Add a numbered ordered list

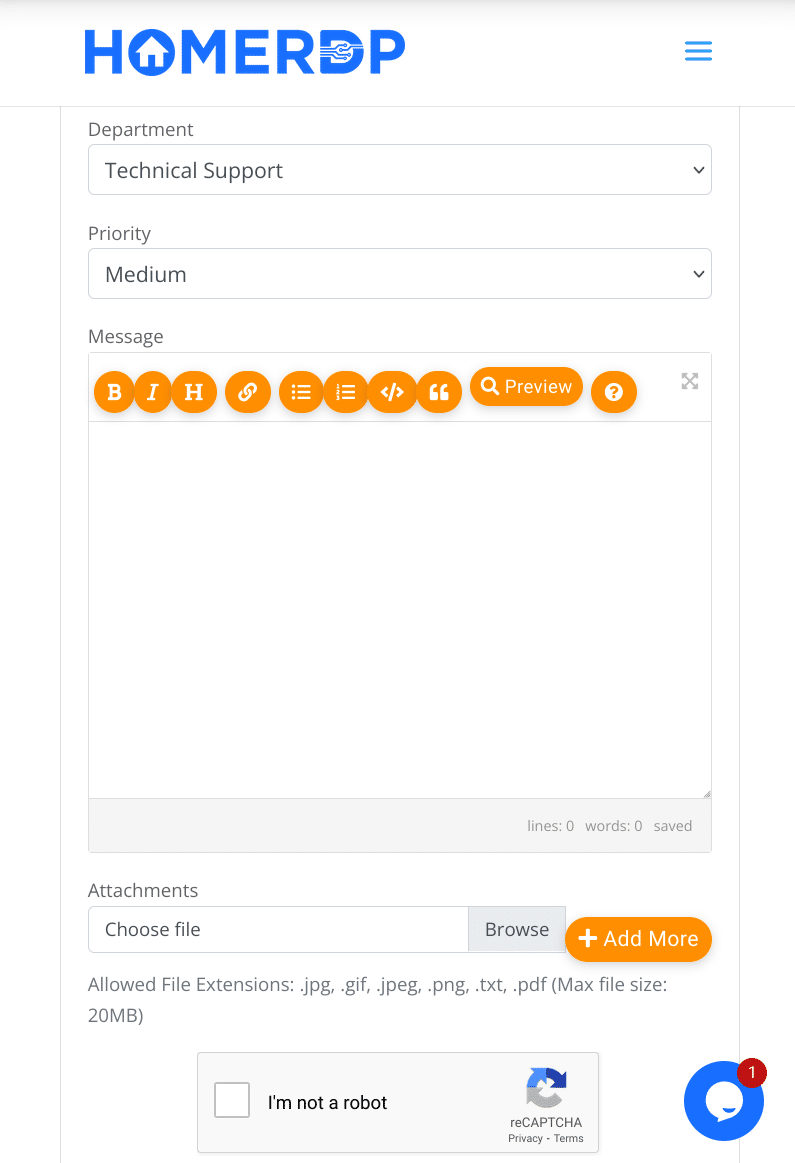tap(346, 392)
